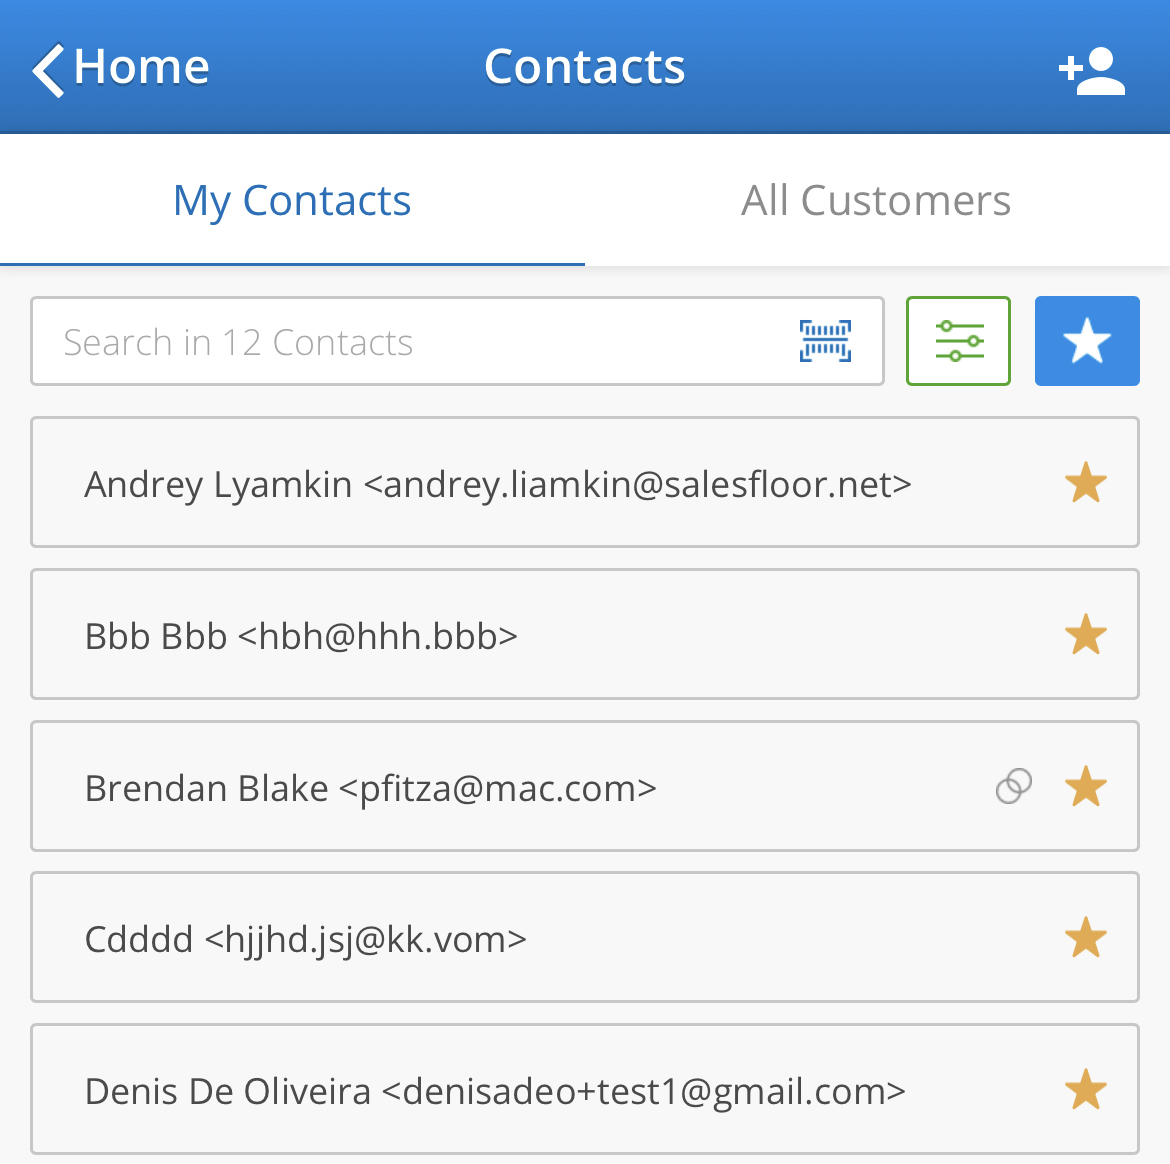This screenshot has width=1170, height=1164.
Task: Click the back chevron arrow
Action: tap(48, 70)
